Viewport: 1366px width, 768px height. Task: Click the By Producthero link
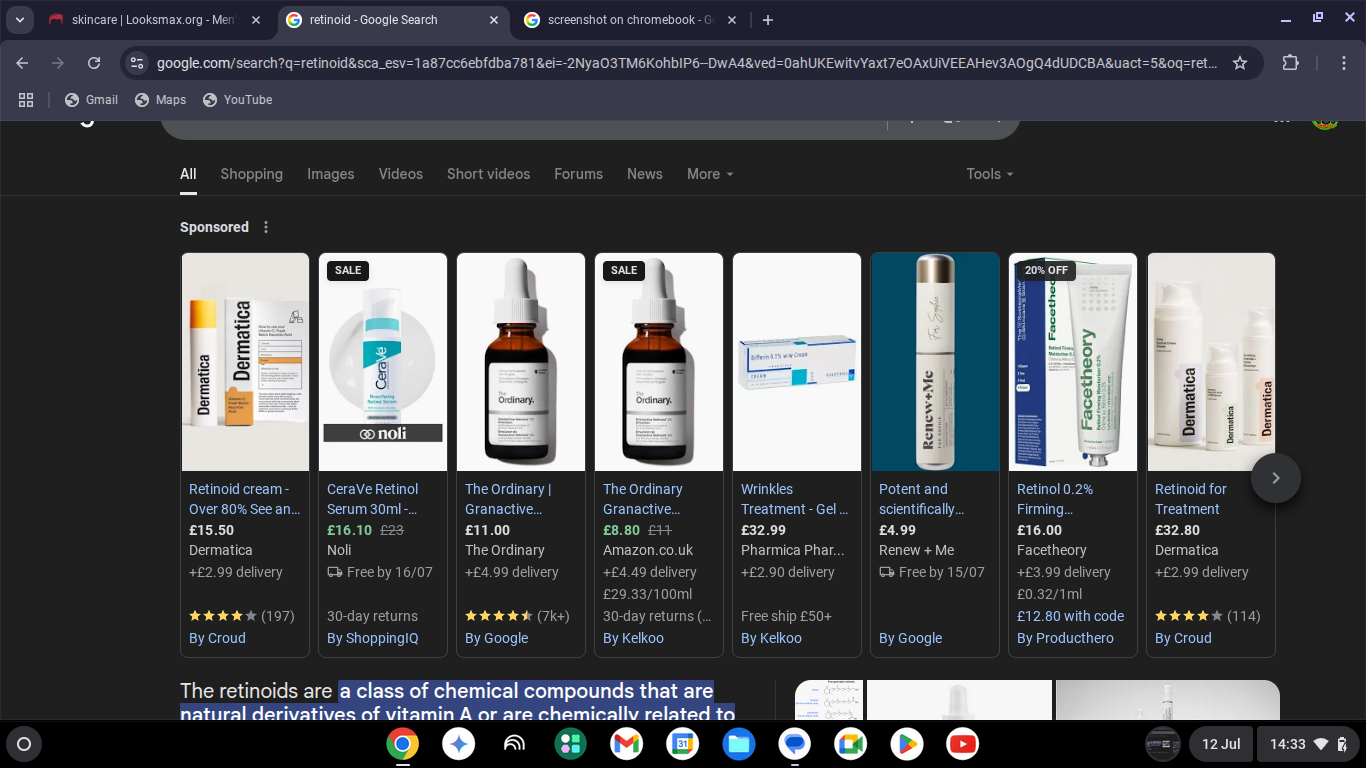tap(1065, 638)
